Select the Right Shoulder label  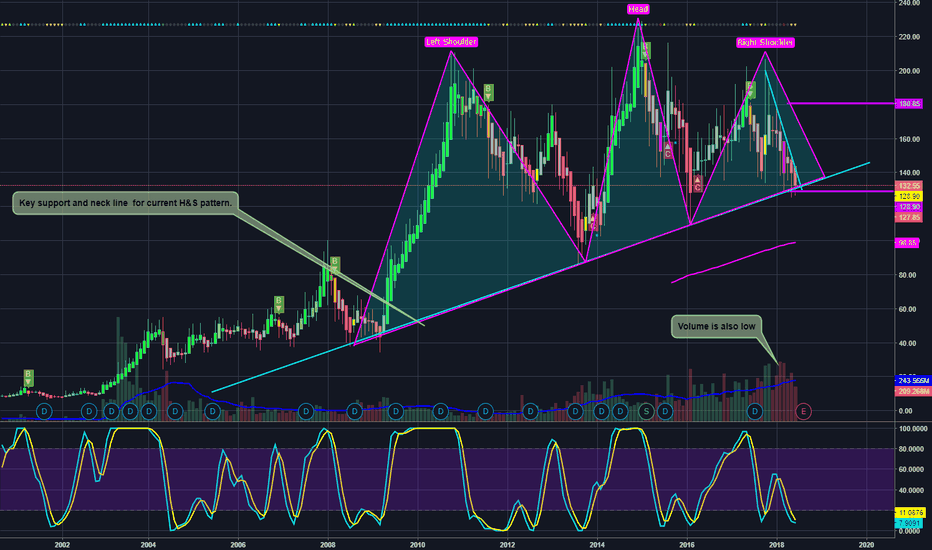click(x=765, y=42)
